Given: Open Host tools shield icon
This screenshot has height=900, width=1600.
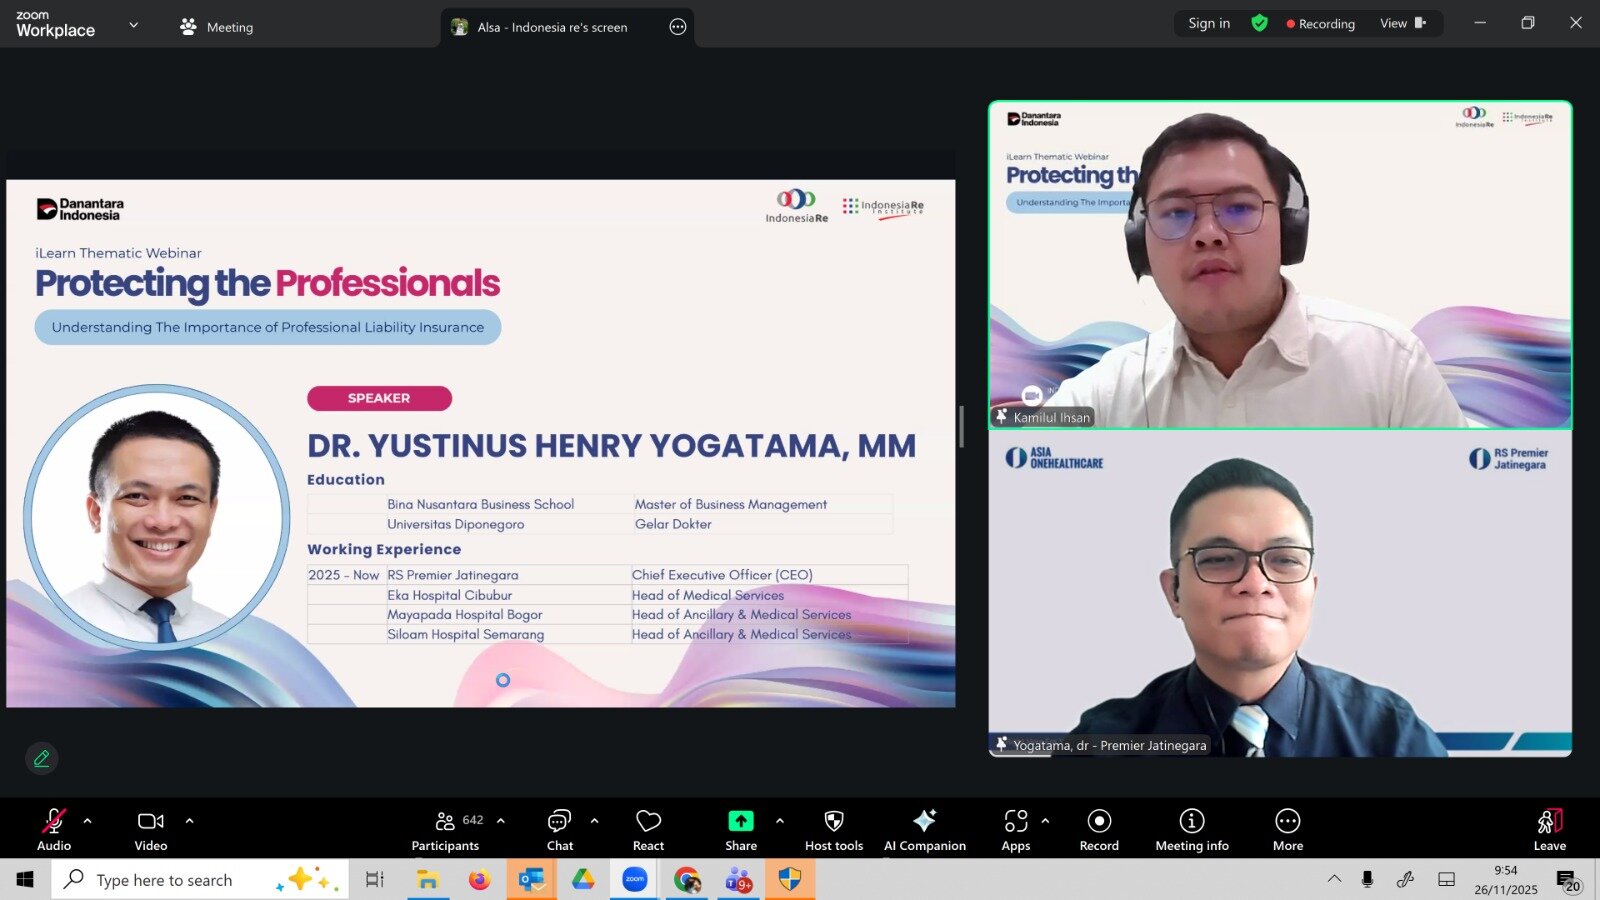Looking at the screenshot, I should pyautogui.click(x=833, y=830).
